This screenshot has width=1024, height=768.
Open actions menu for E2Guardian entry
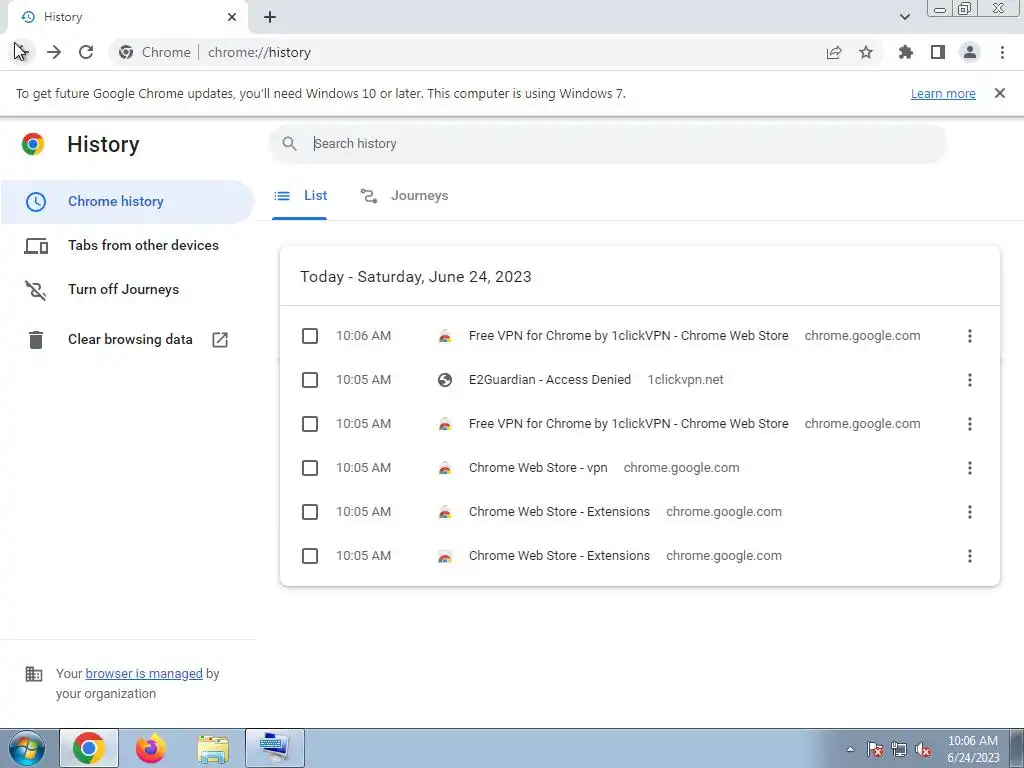(970, 380)
